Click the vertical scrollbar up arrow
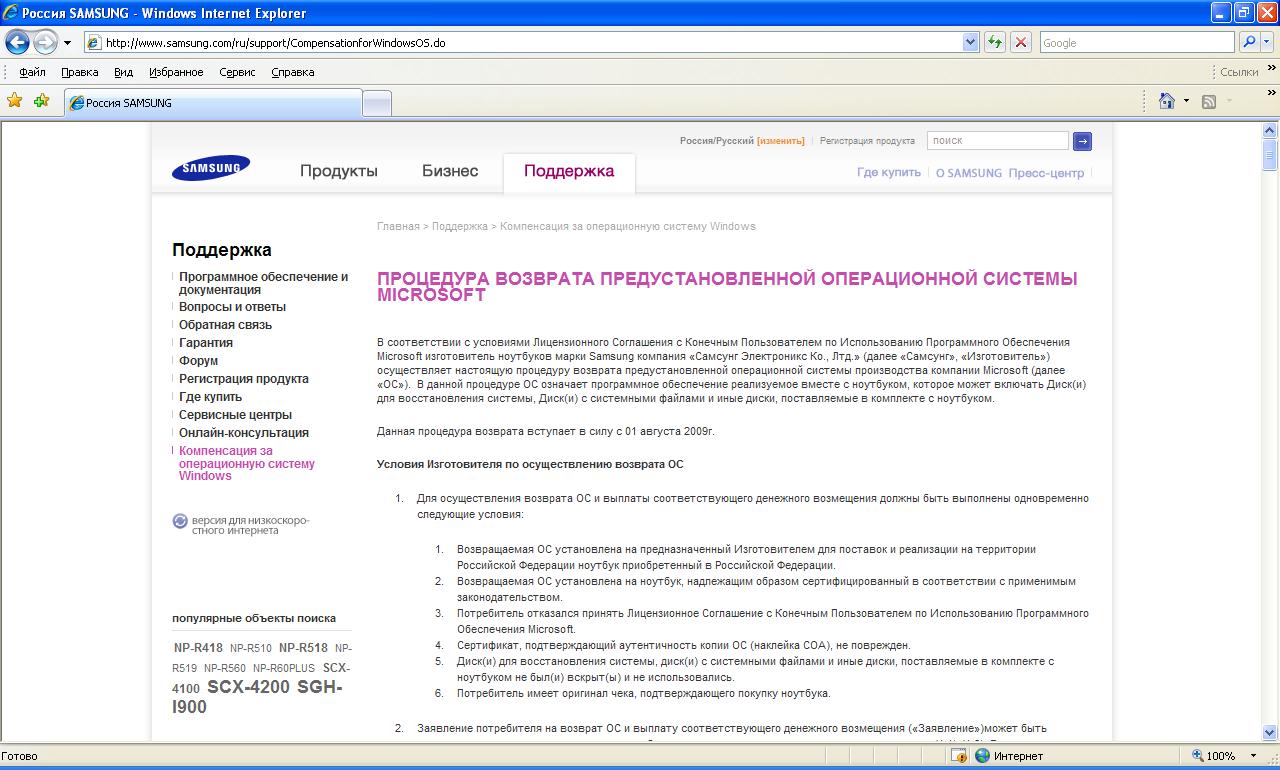This screenshot has height=770, width=1280. pyautogui.click(x=1270, y=130)
